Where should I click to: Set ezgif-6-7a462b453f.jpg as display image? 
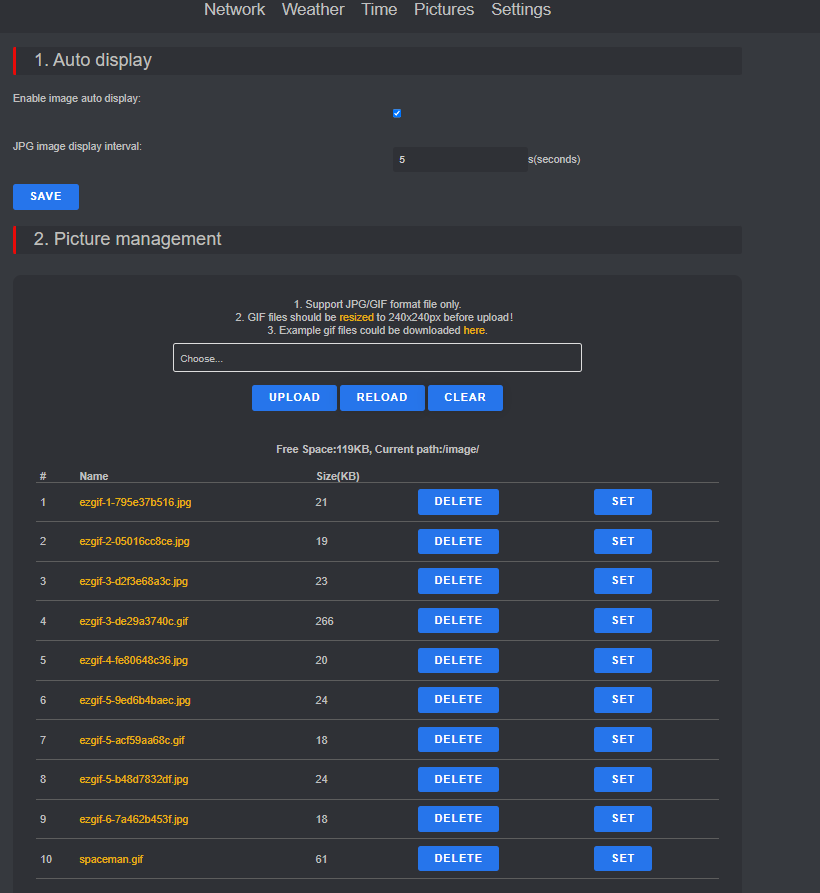(623, 818)
